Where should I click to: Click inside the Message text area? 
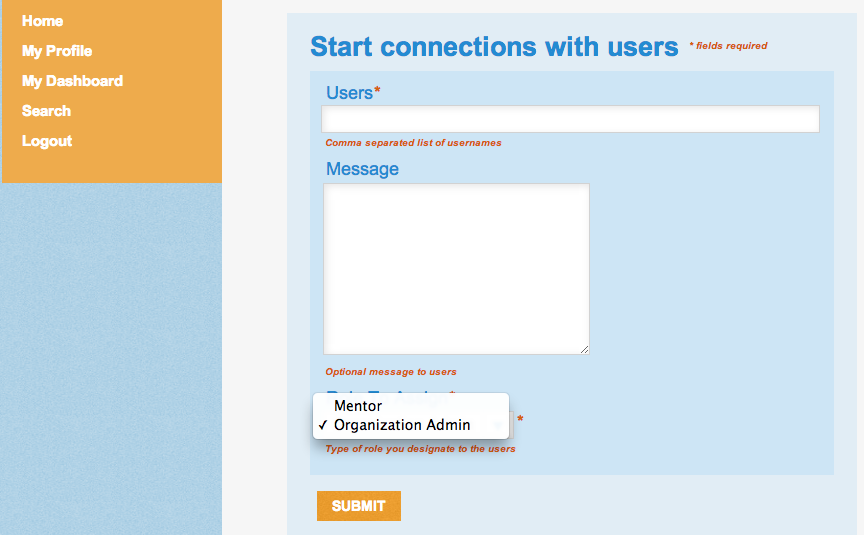(456, 268)
